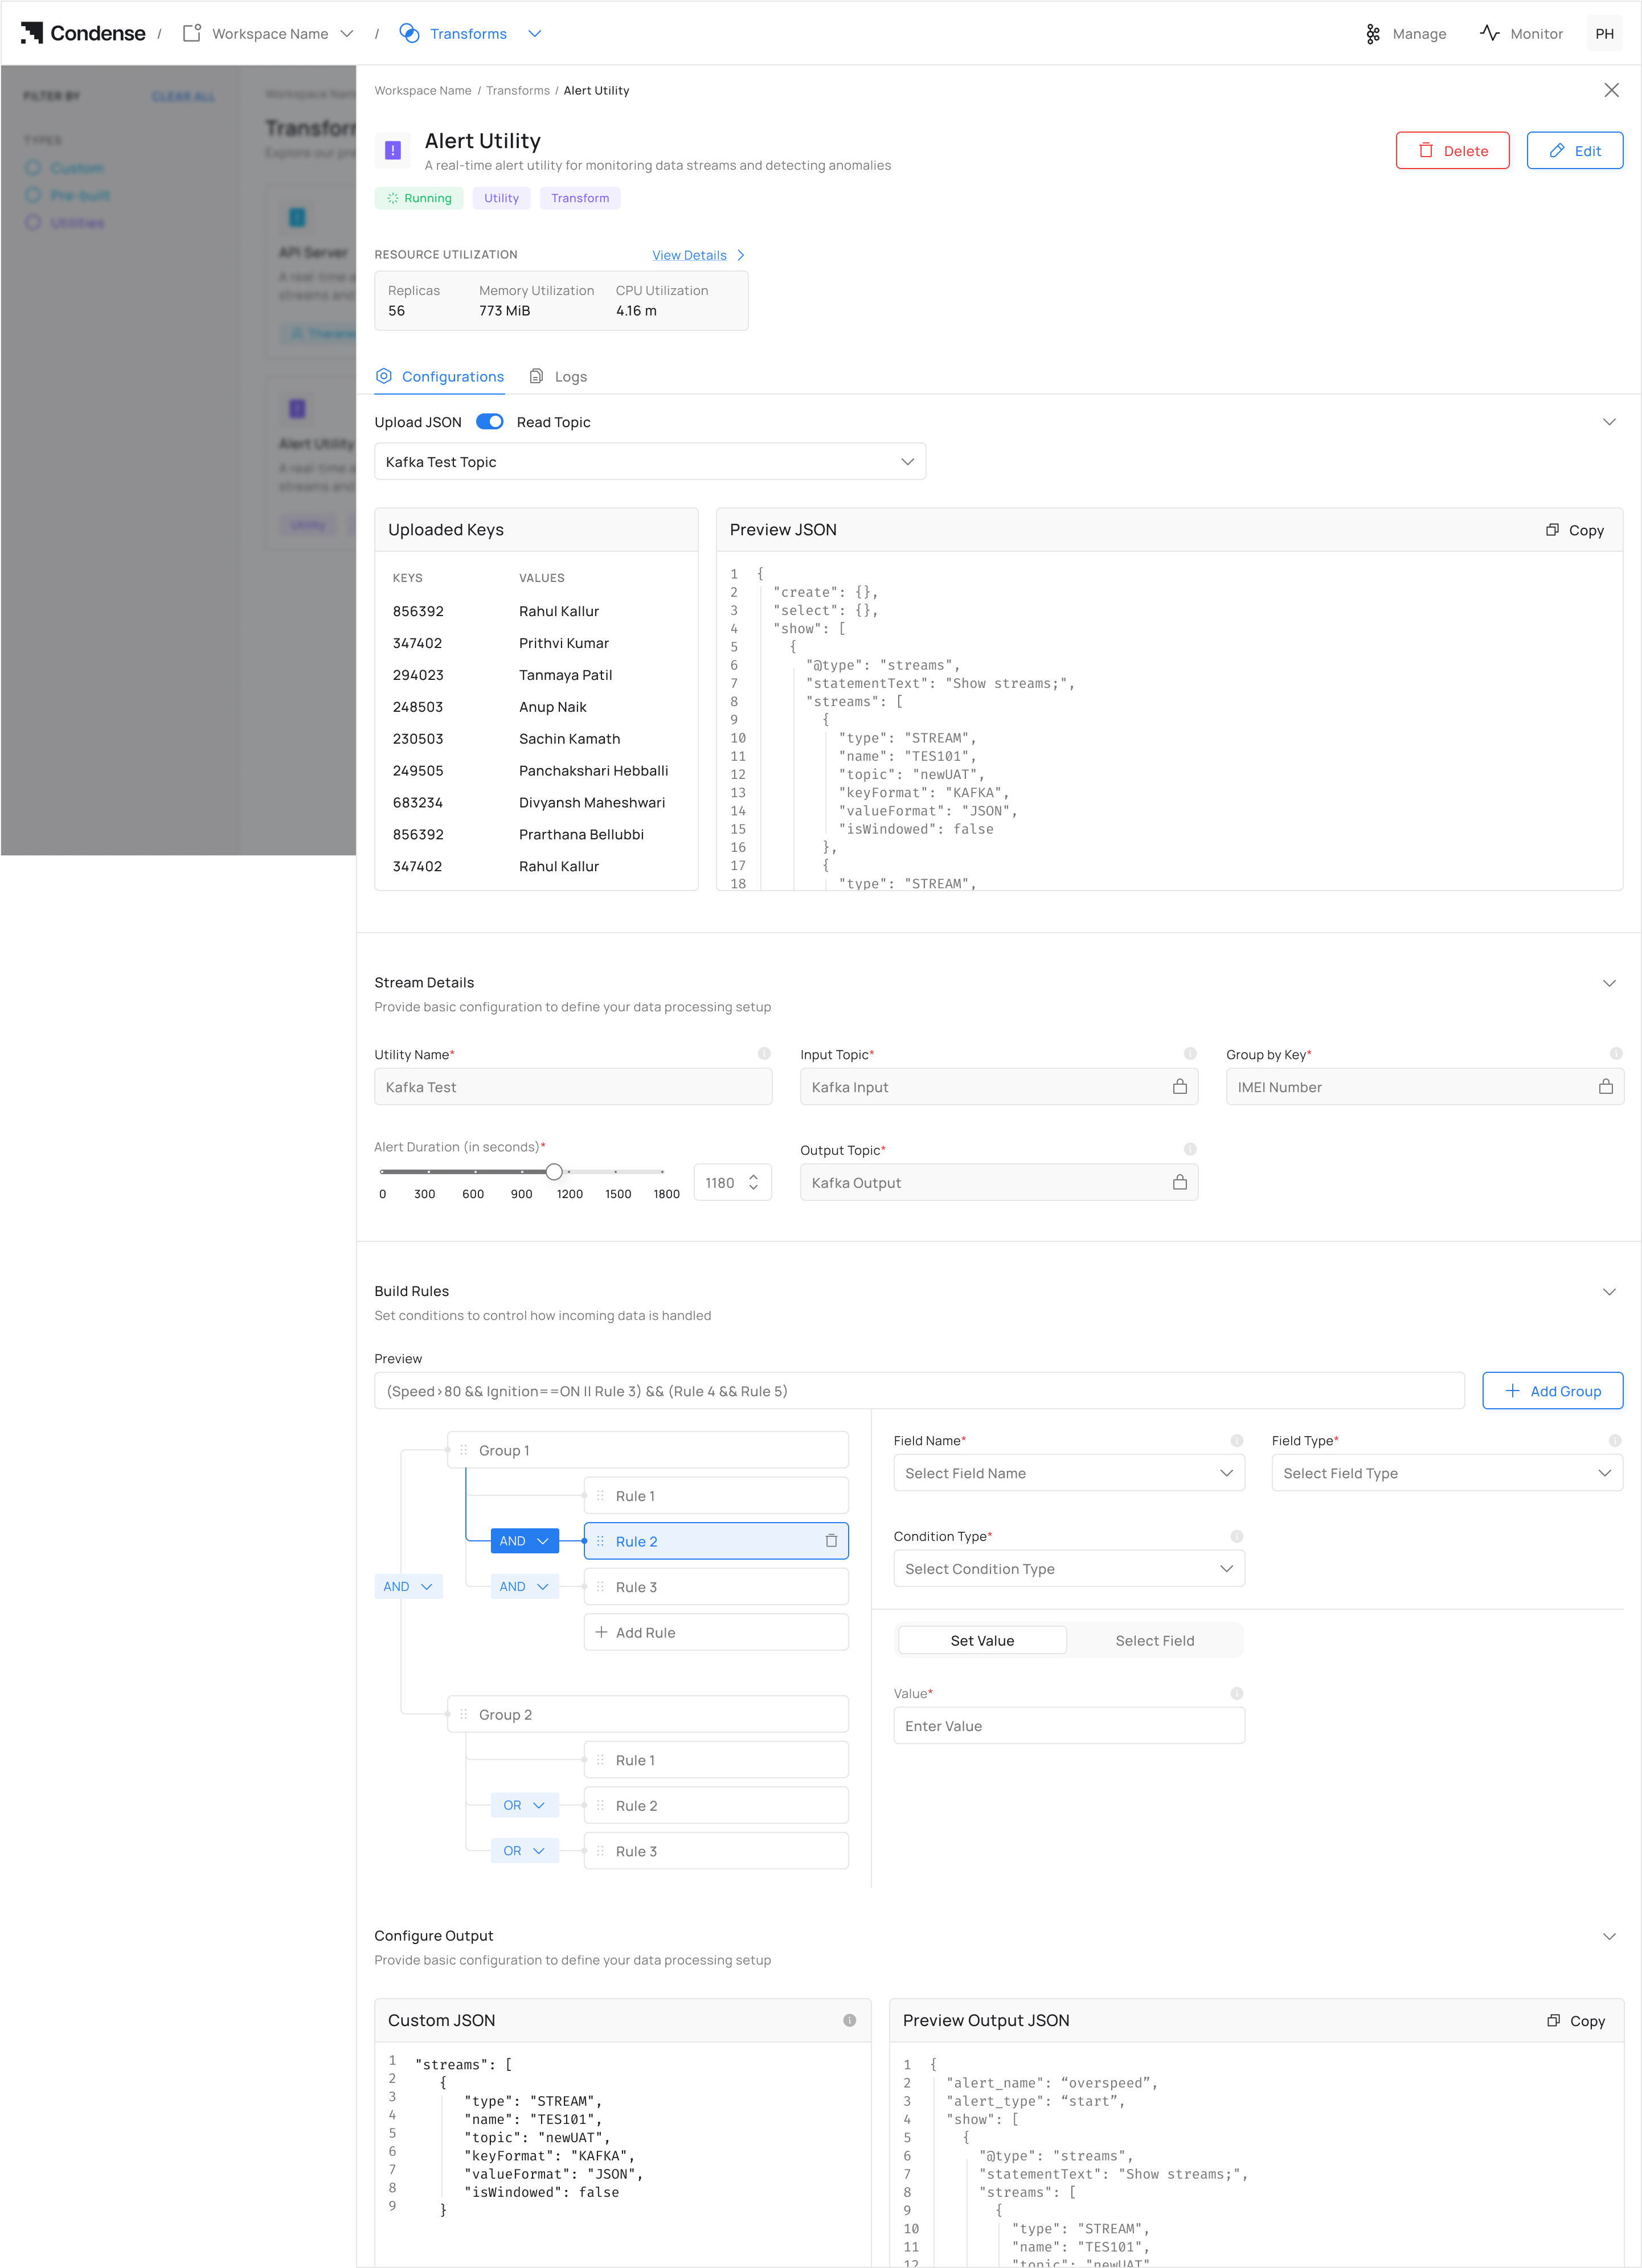
Task: Click the Manage icon in top bar
Action: pyautogui.click(x=1373, y=34)
